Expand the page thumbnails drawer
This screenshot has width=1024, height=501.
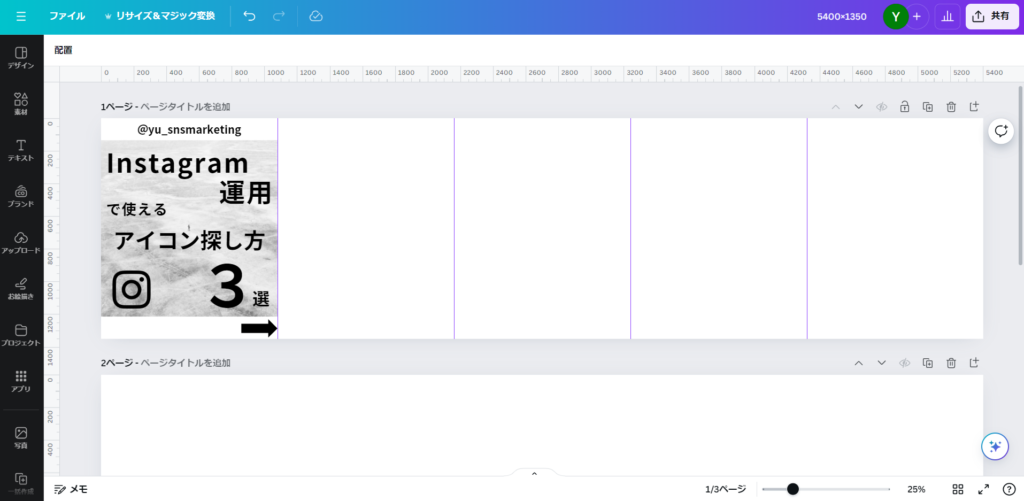(x=534, y=473)
